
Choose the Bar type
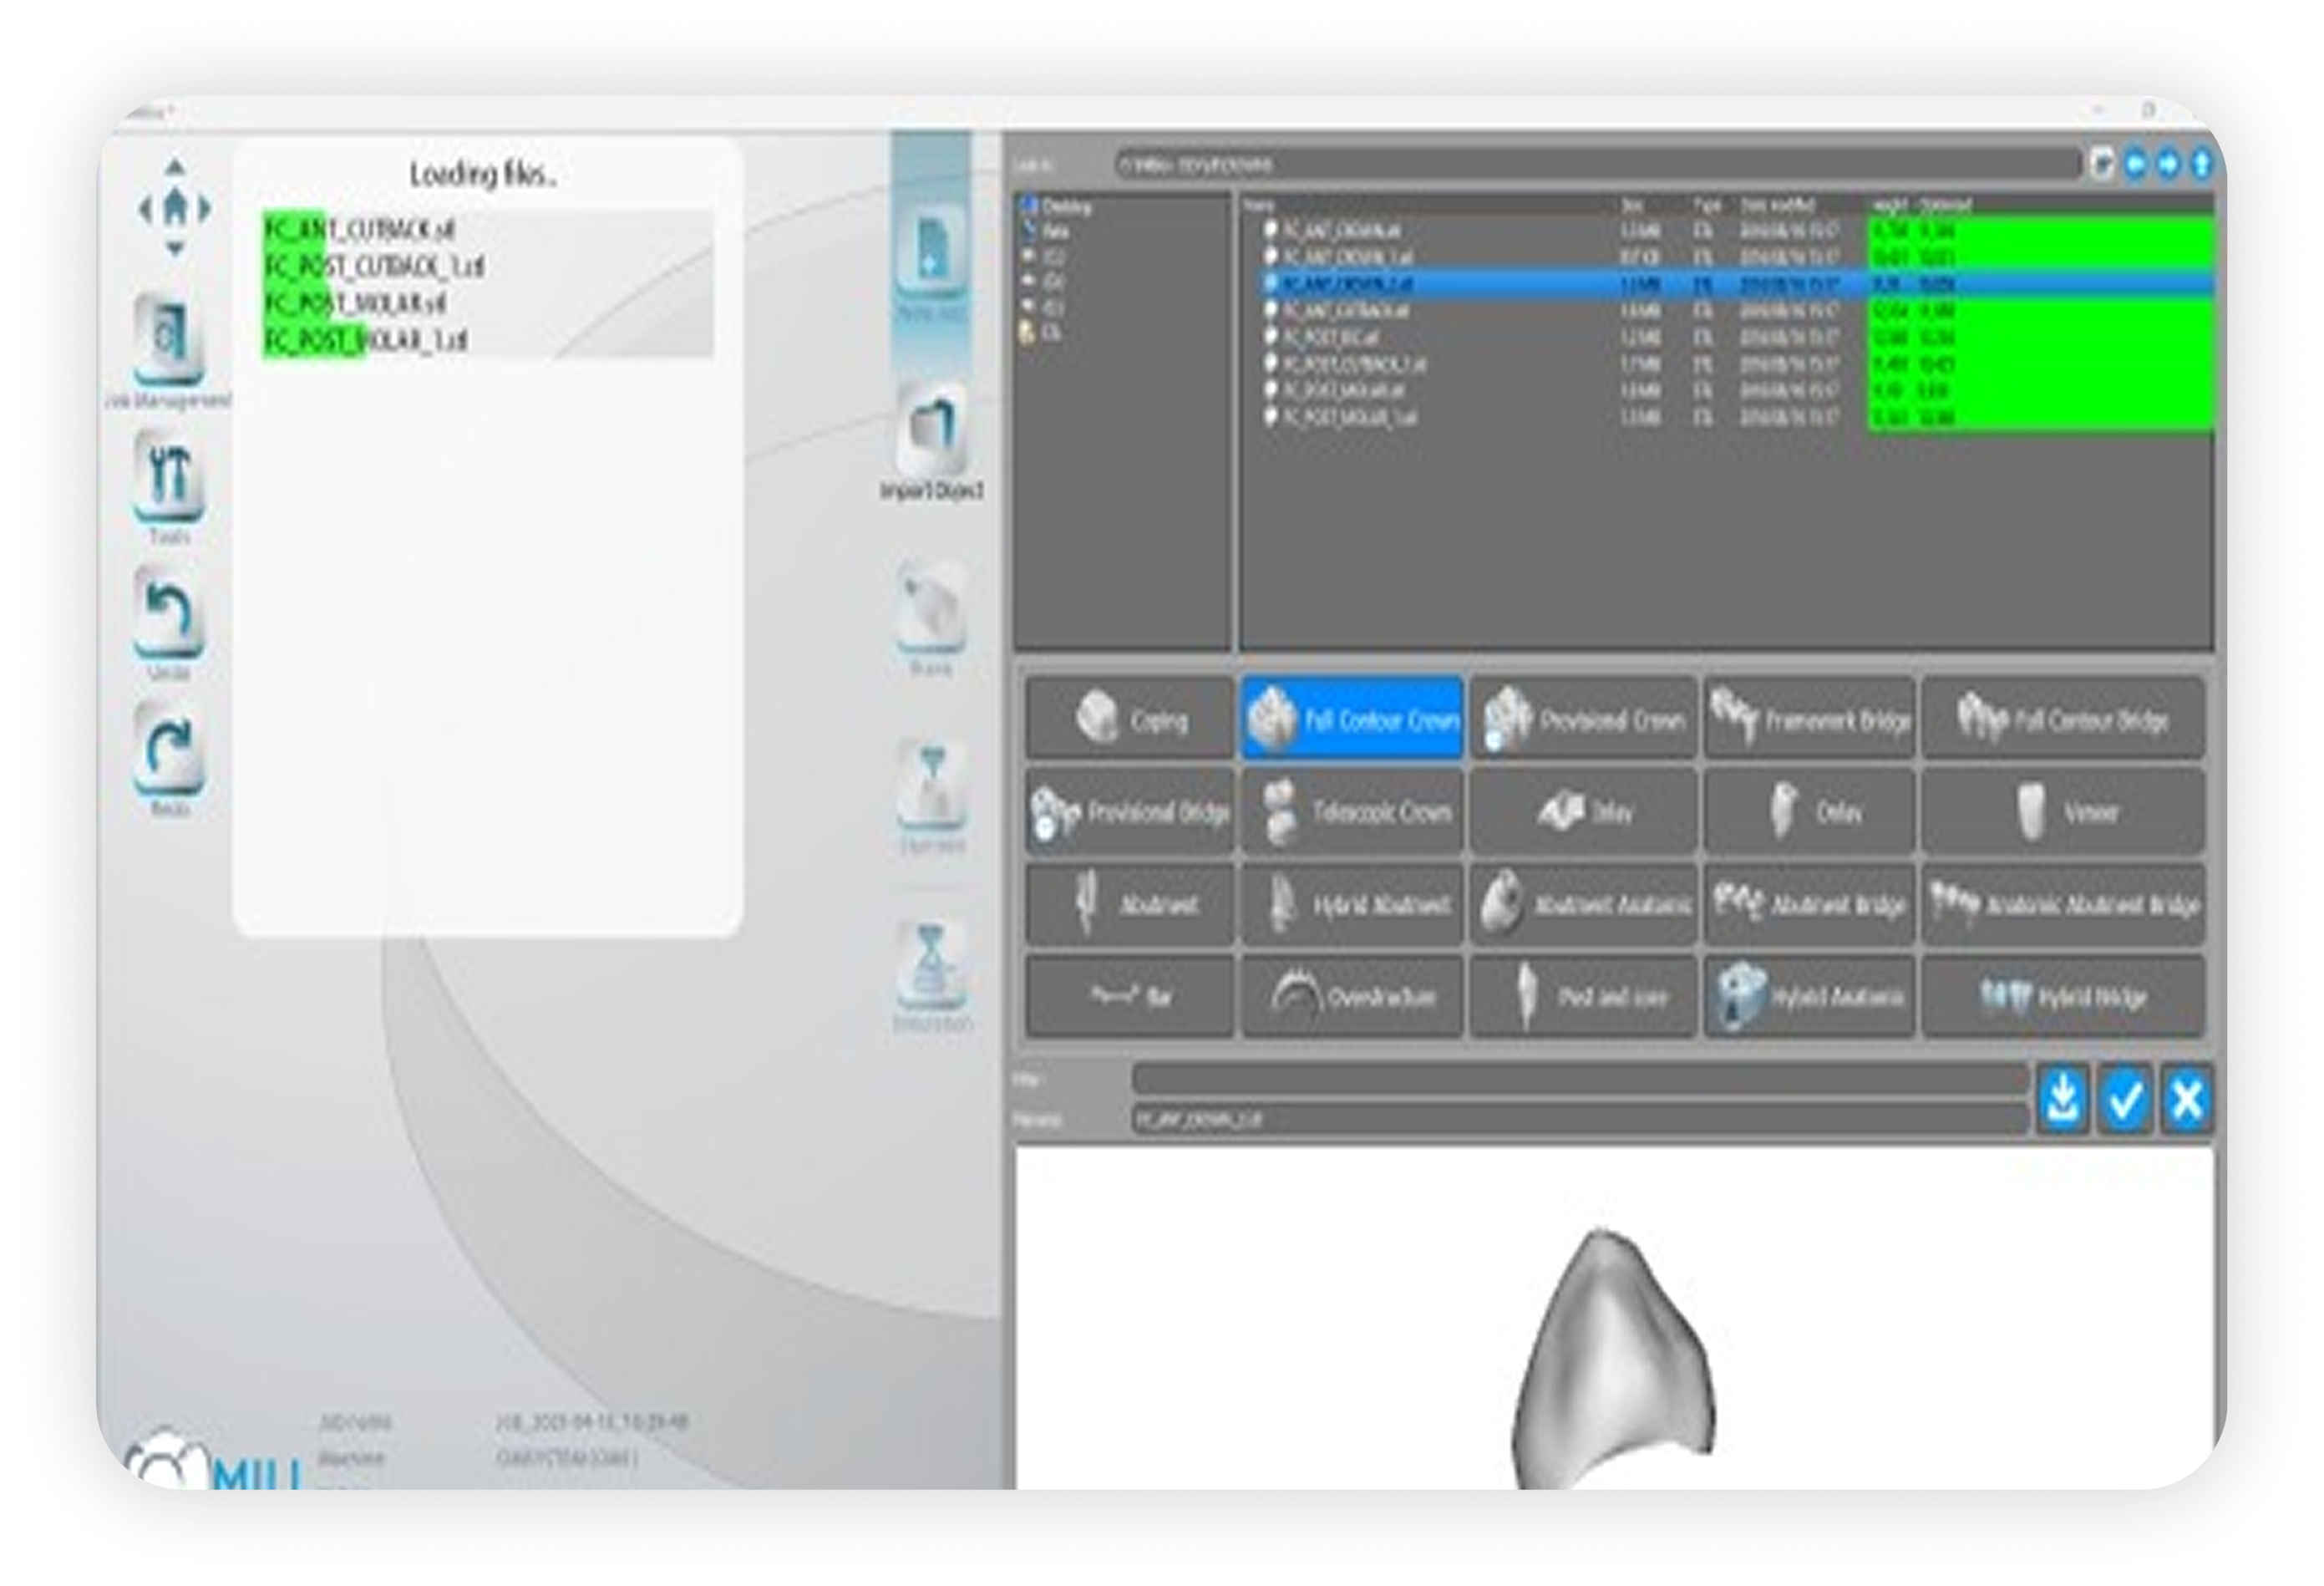[1129, 996]
